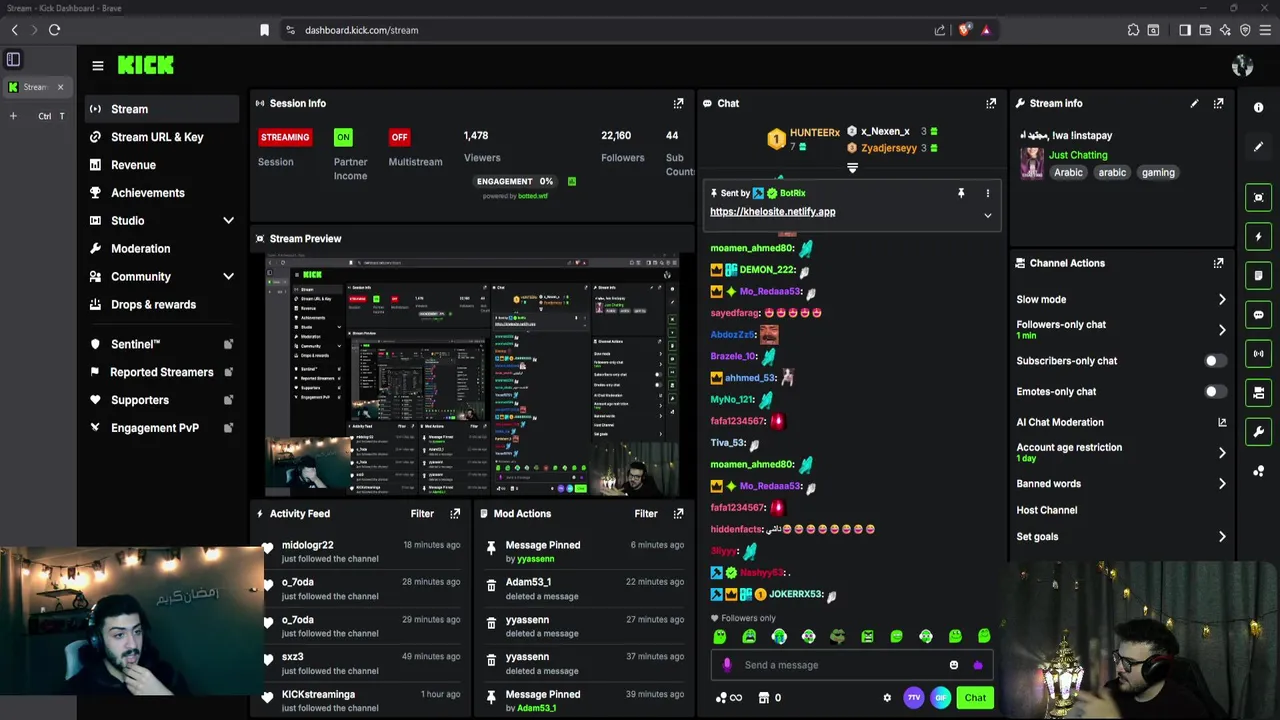Pop out the Stream info panel
Screen dimensions: 1280x720
[1218, 103]
